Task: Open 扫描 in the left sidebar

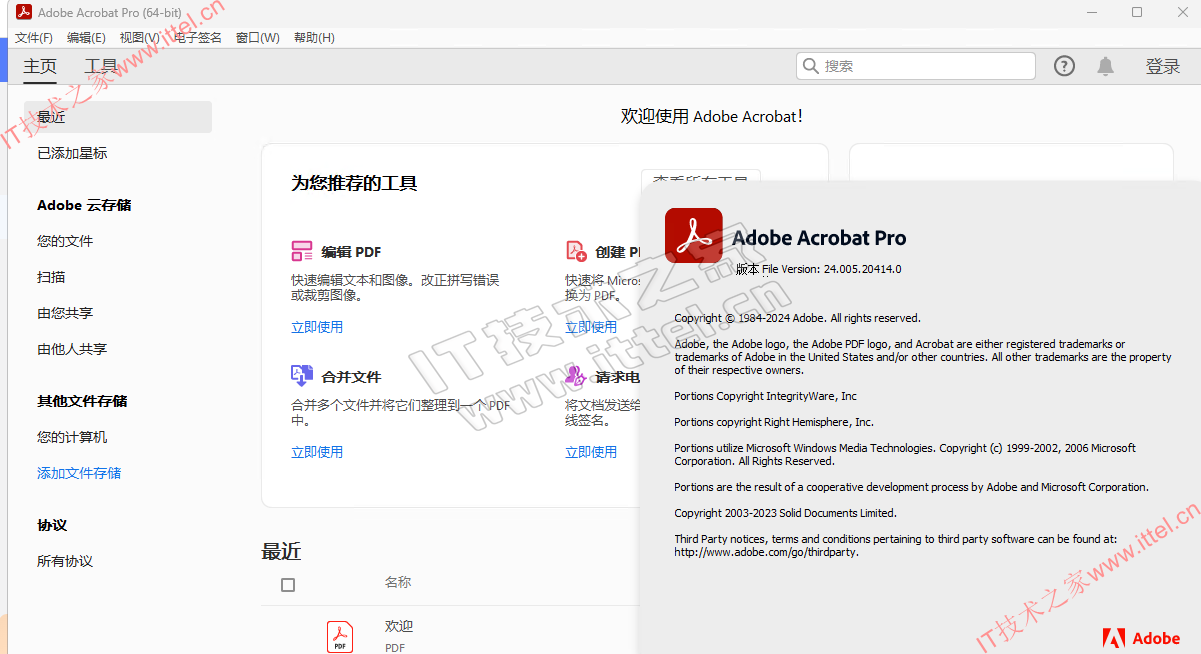Action: pyautogui.click(x=51, y=277)
